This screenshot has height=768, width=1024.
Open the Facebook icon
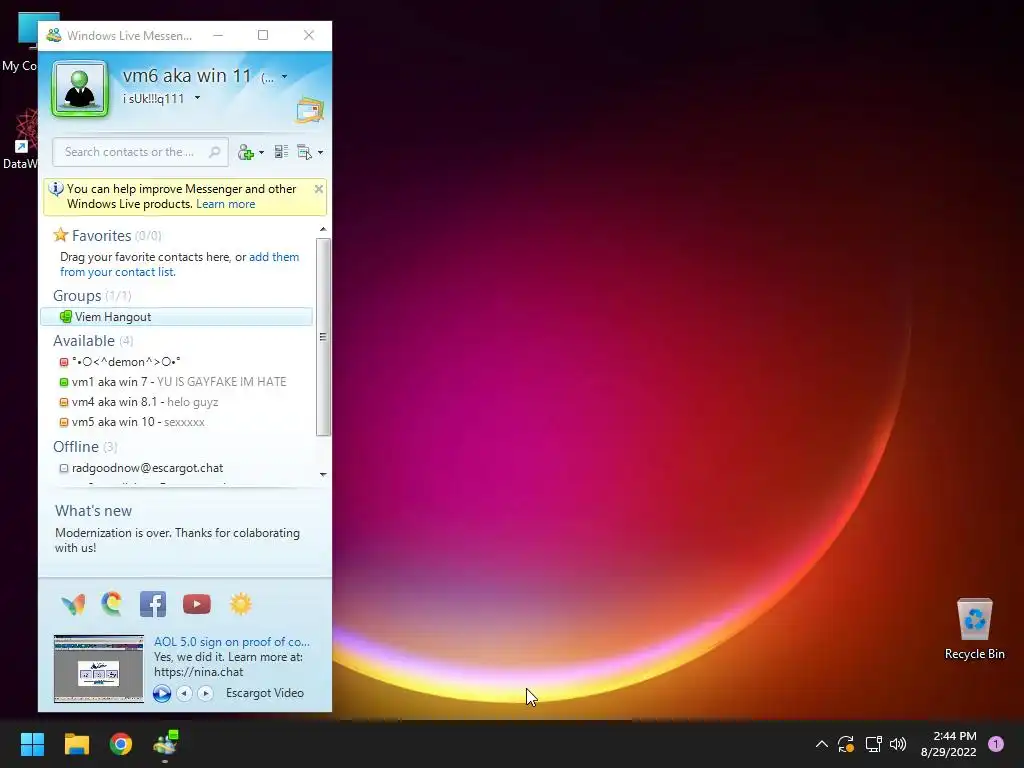pos(153,604)
